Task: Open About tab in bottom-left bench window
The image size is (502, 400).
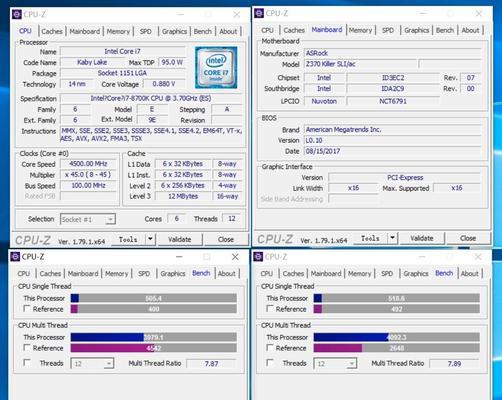Action: [x=227, y=274]
